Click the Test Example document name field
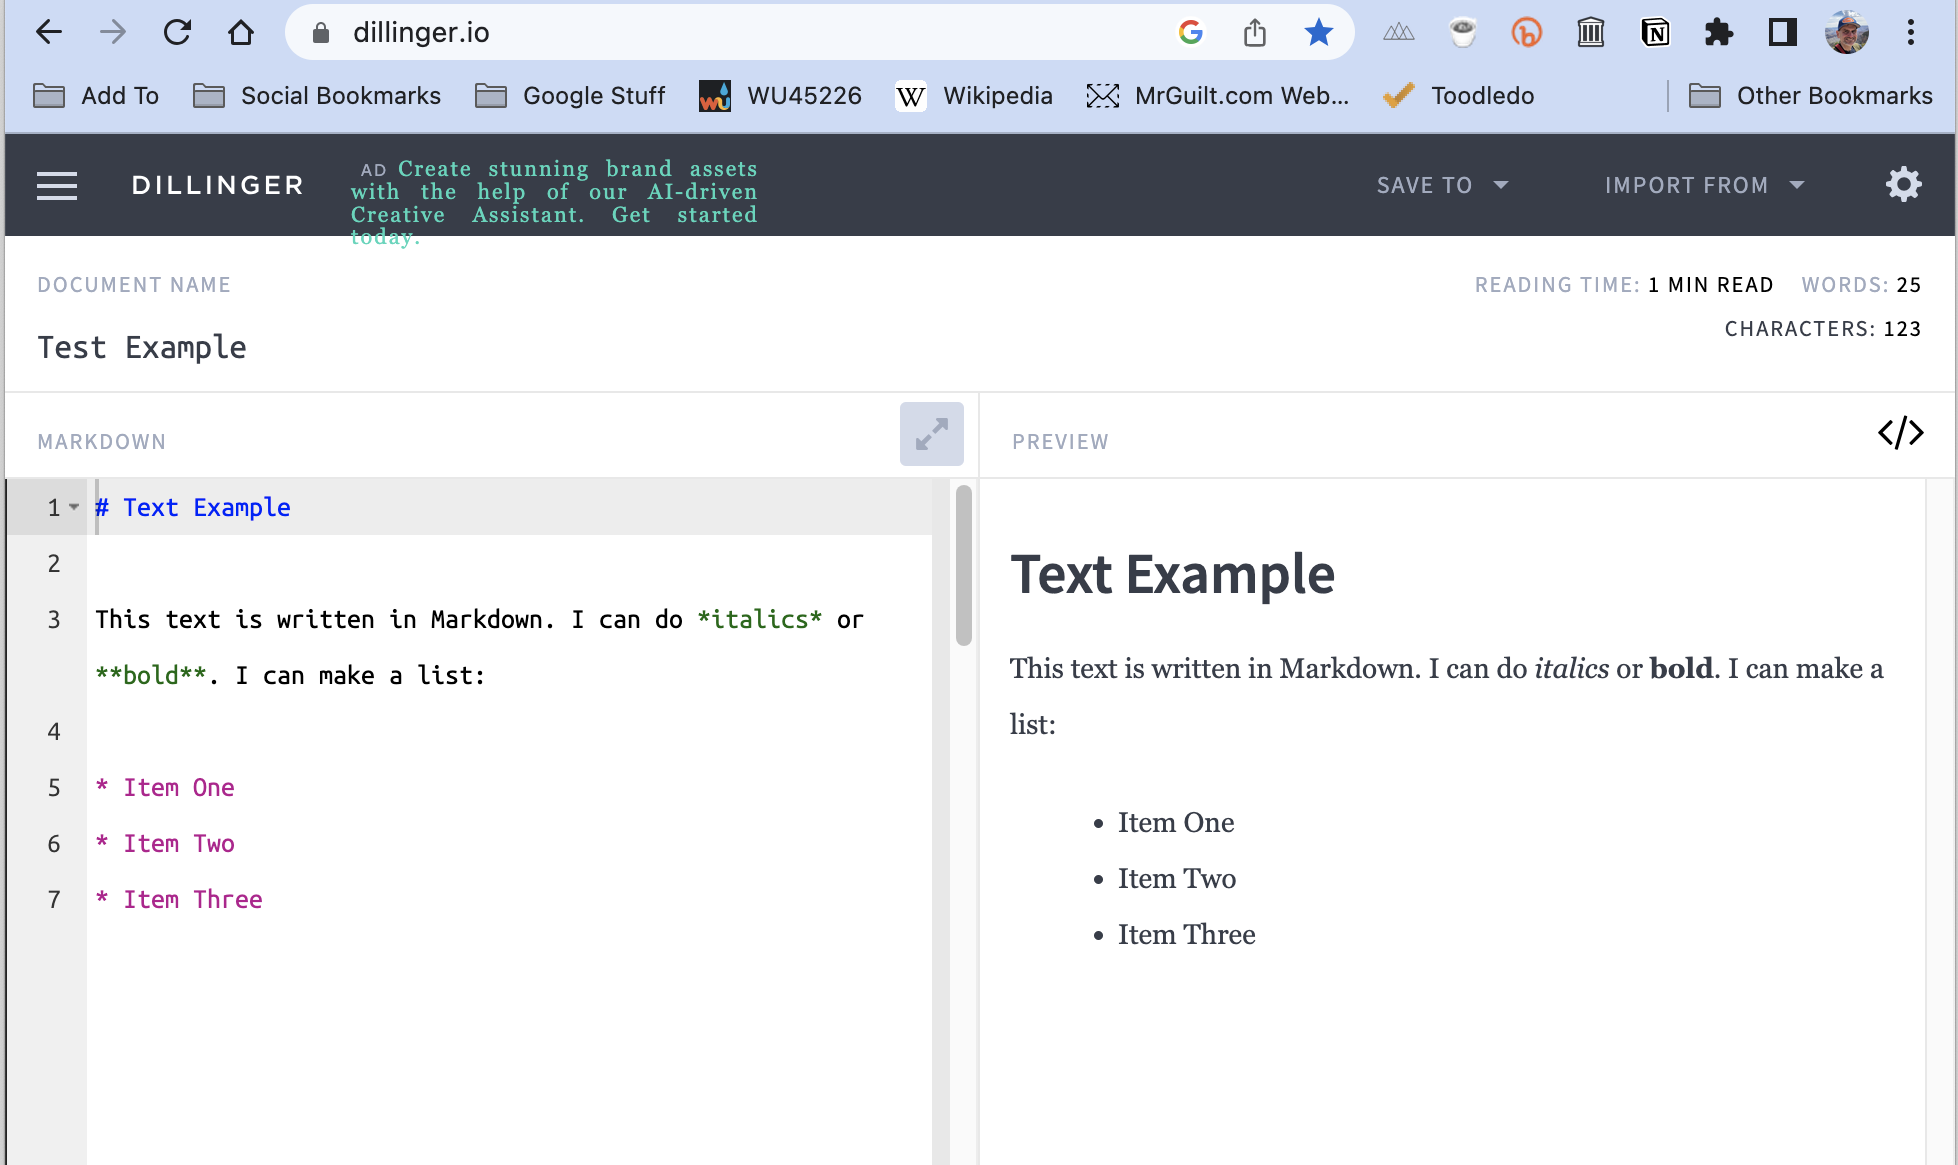The width and height of the screenshot is (1958, 1165). (x=142, y=347)
